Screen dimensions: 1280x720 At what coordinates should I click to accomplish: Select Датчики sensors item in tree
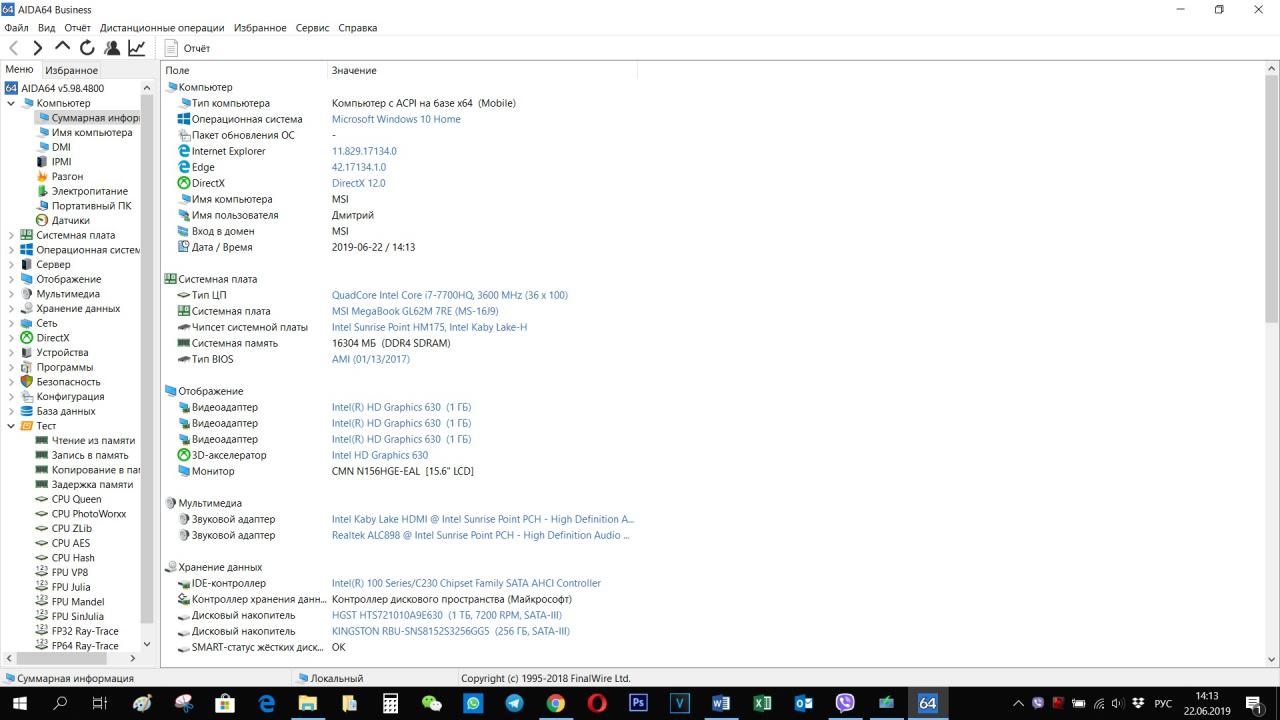[70, 220]
